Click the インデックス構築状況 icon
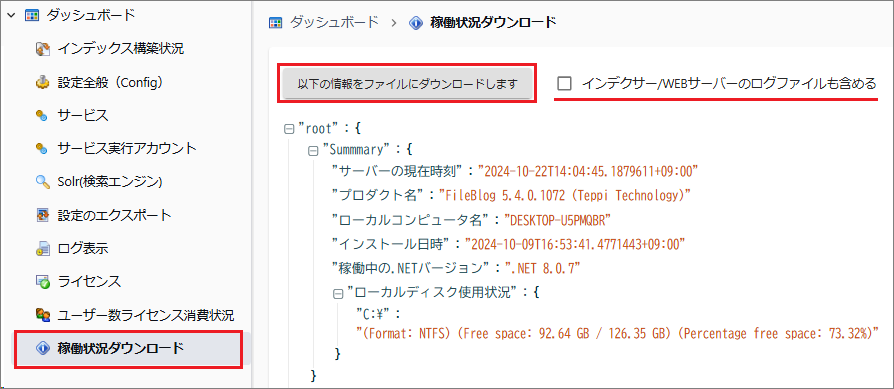The width and height of the screenshot is (894, 389). (x=42, y=49)
